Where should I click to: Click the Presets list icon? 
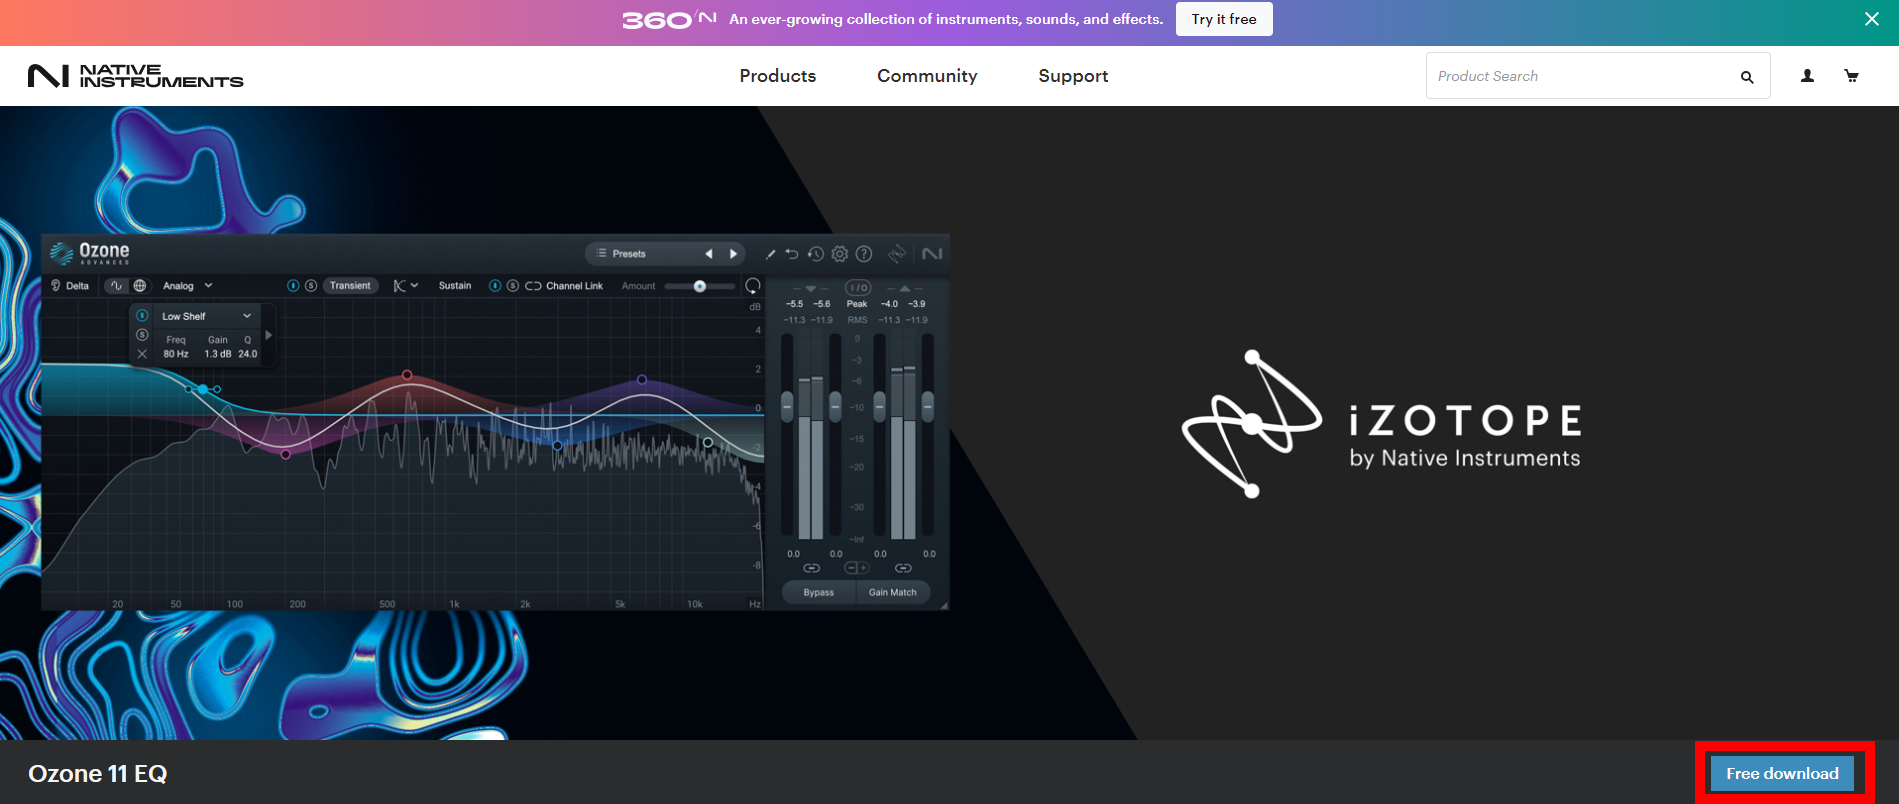601,254
